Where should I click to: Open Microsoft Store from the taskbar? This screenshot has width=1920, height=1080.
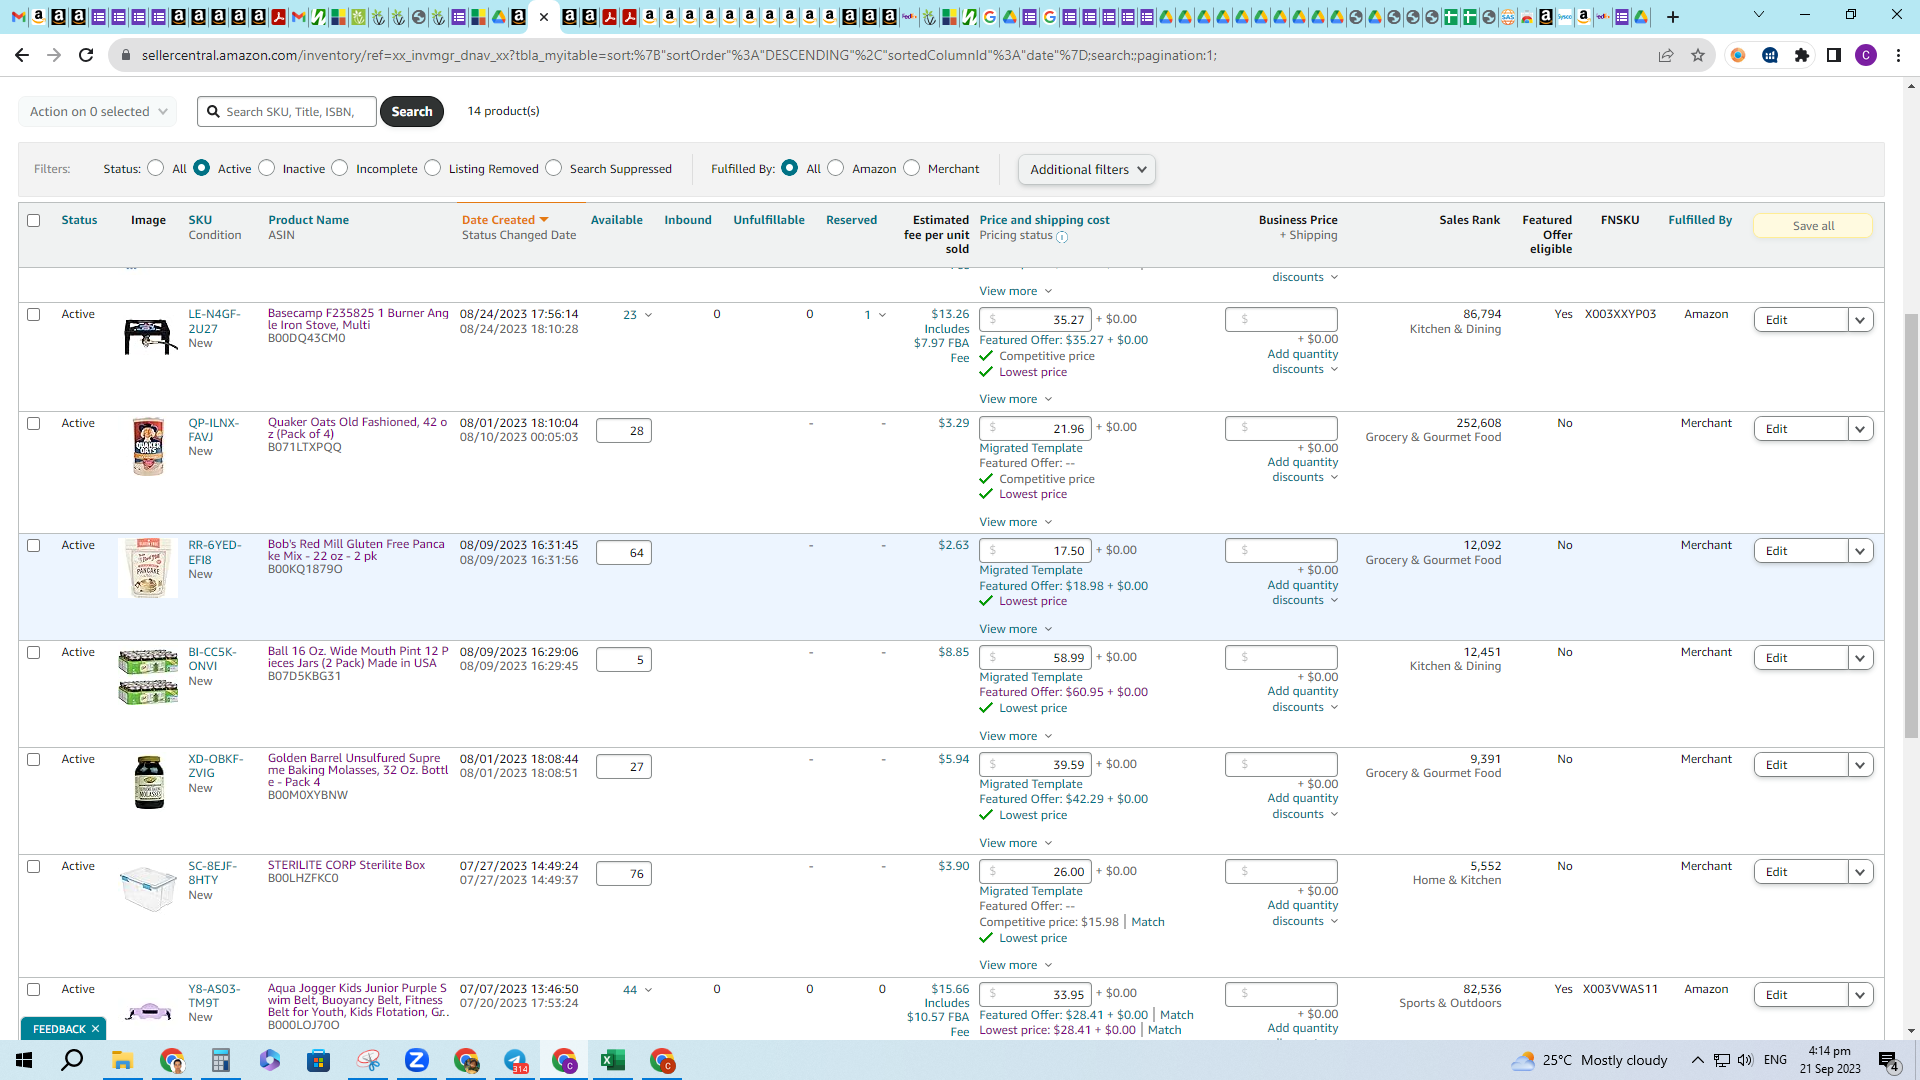click(319, 1060)
